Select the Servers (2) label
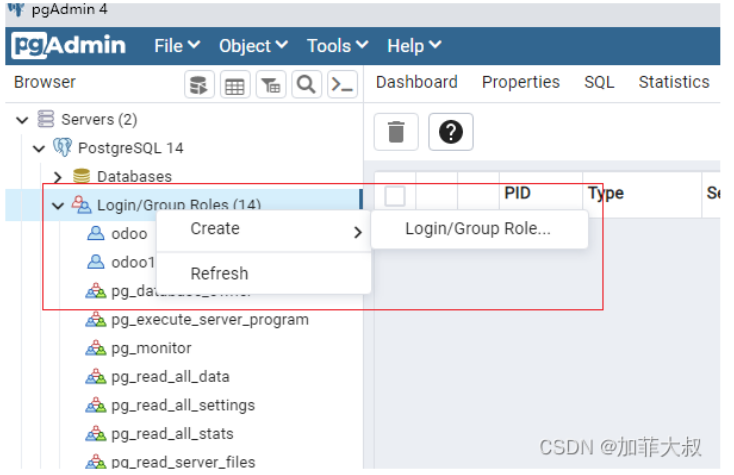Viewport: 734px width, 475px height. click(99, 119)
